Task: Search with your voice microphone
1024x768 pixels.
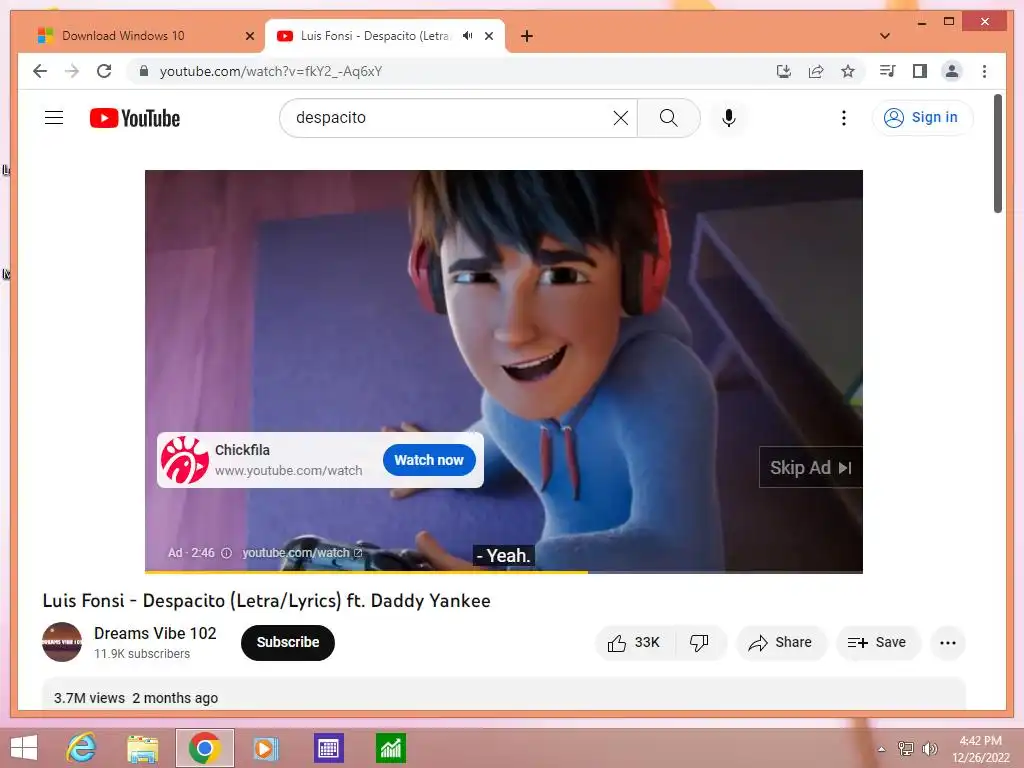Action: click(x=729, y=118)
